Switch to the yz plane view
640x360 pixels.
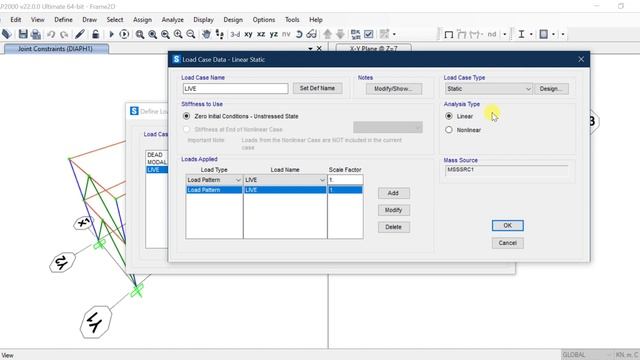pyautogui.click(x=274, y=34)
